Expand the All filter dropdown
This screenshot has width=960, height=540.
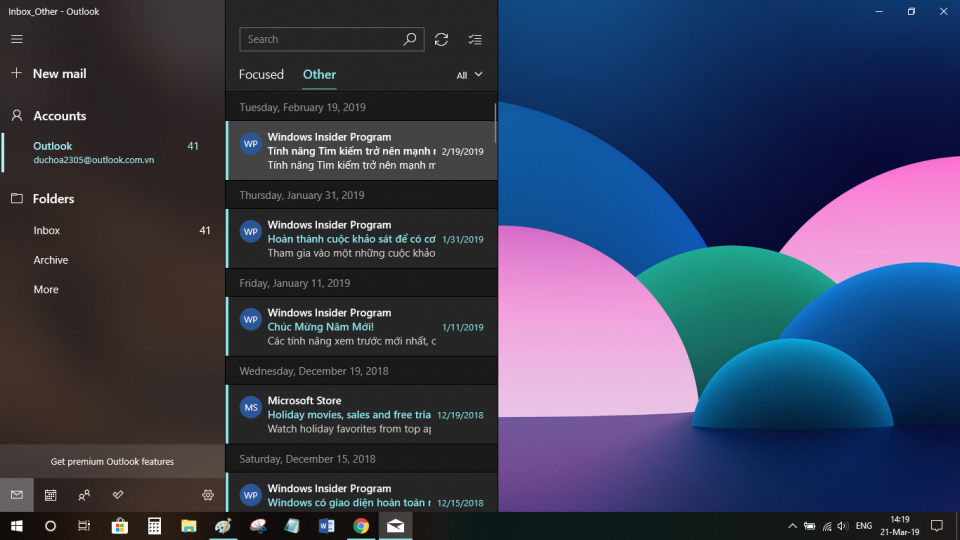(x=469, y=75)
